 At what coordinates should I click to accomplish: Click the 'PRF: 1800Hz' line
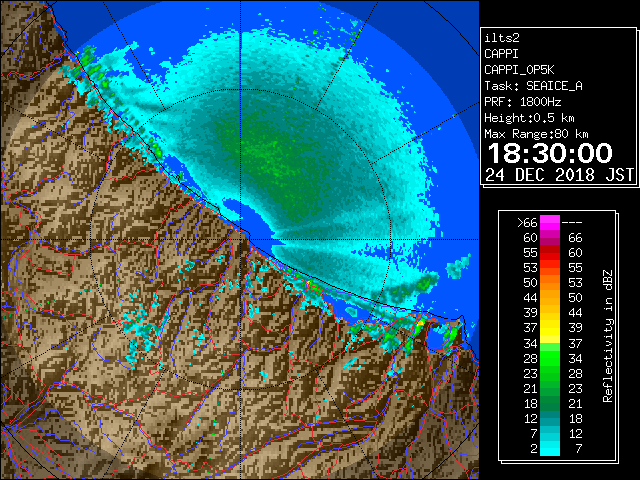522,102
